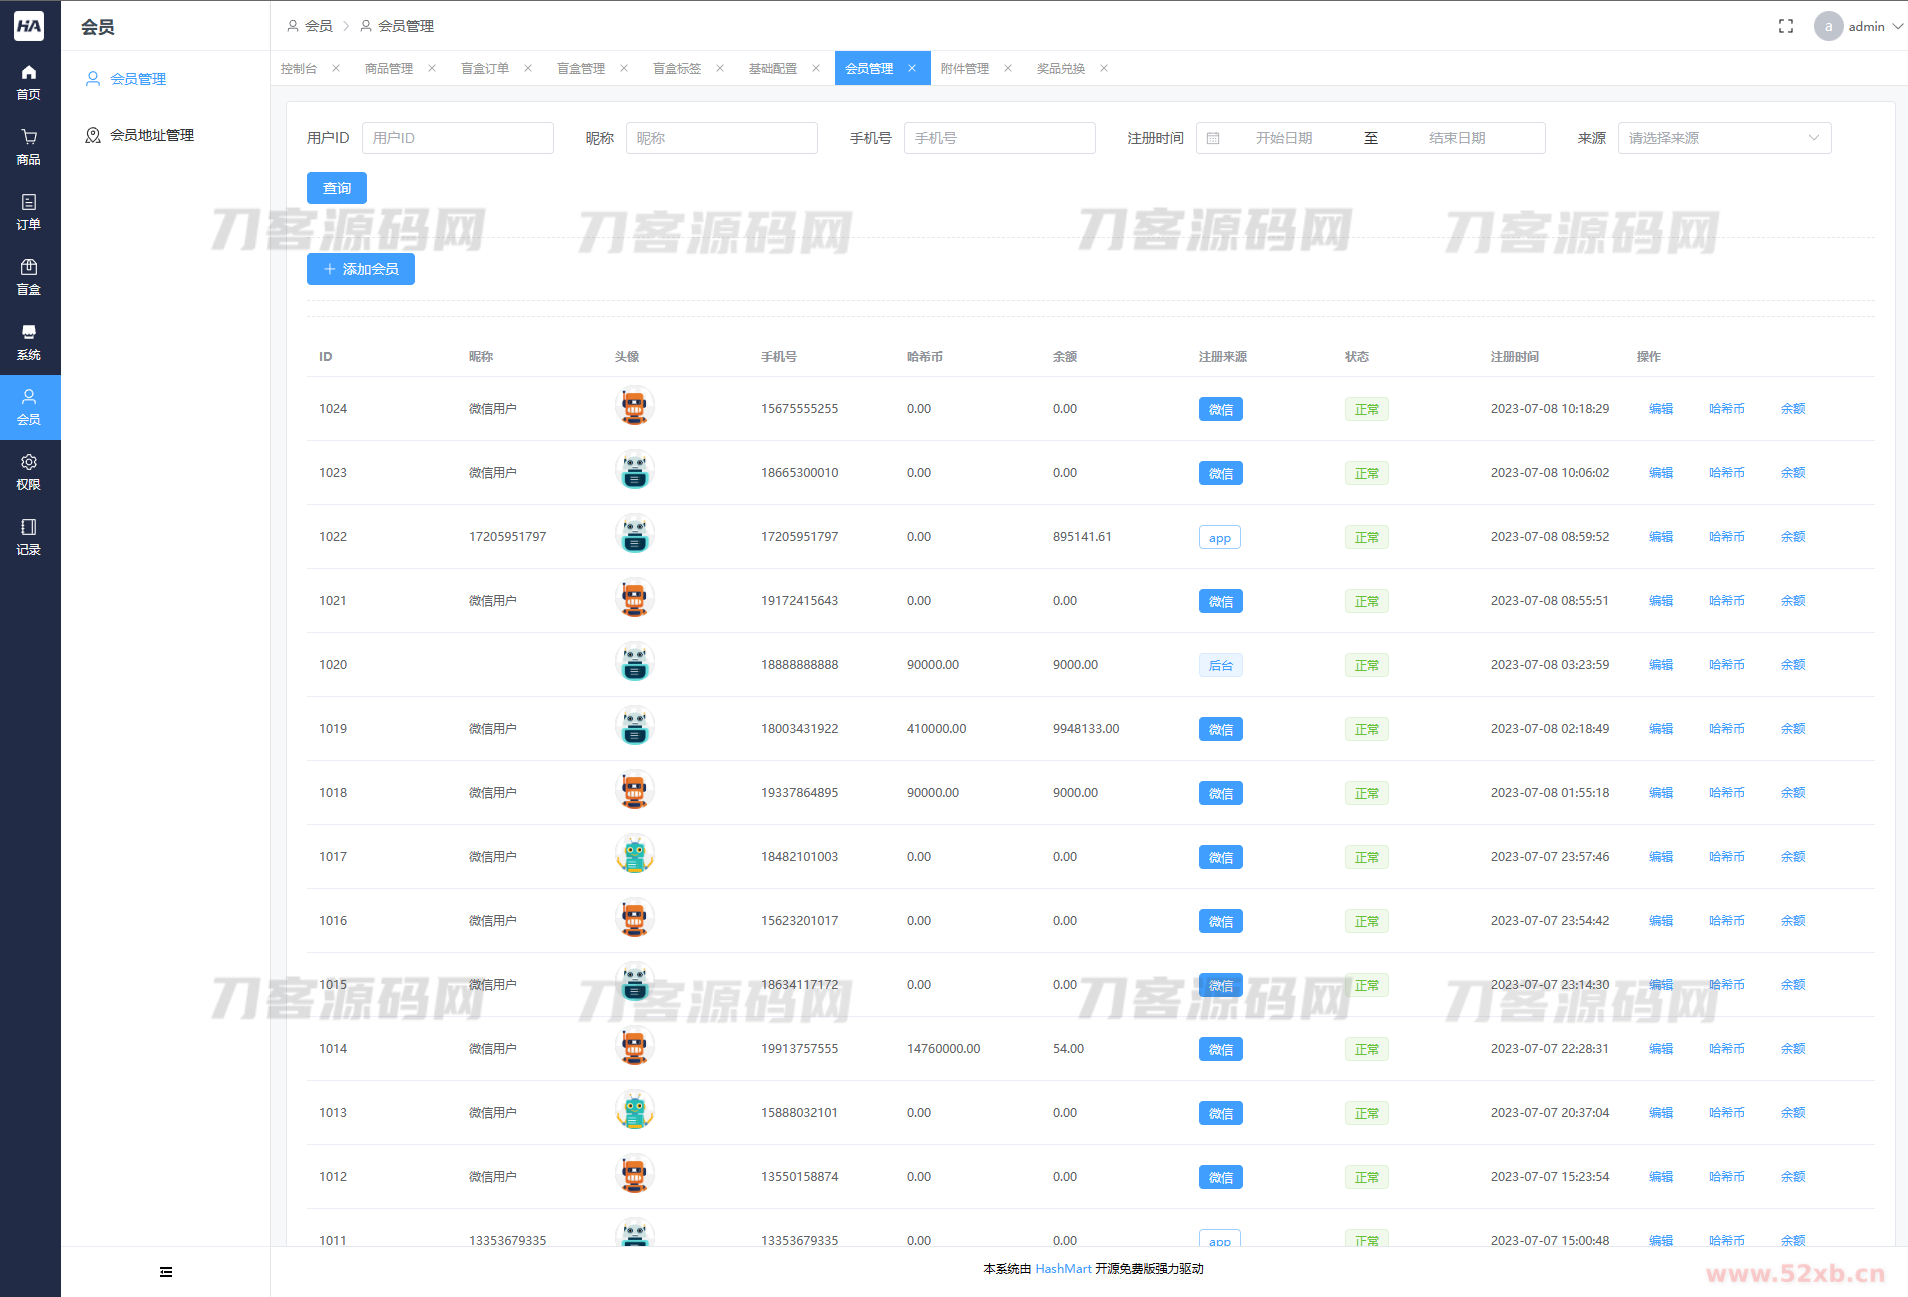Toggle fullscreen mode icon in header
This screenshot has width=1908, height=1297.
[1785, 26]
